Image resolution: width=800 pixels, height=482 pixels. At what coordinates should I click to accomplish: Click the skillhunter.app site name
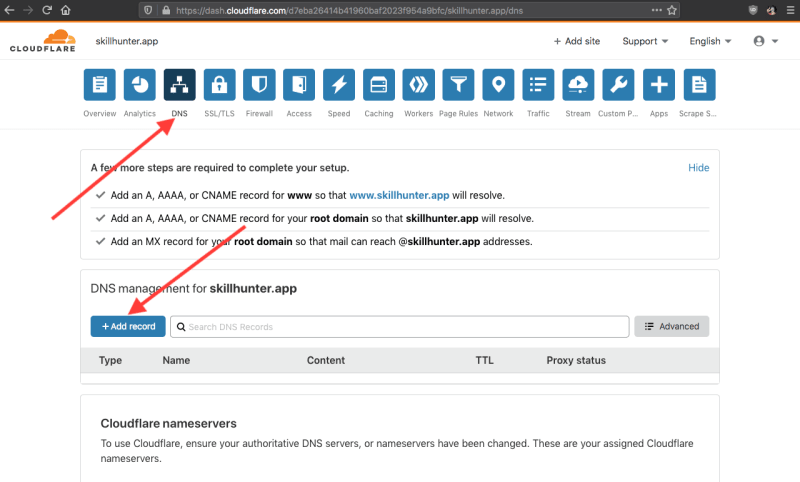127,41
